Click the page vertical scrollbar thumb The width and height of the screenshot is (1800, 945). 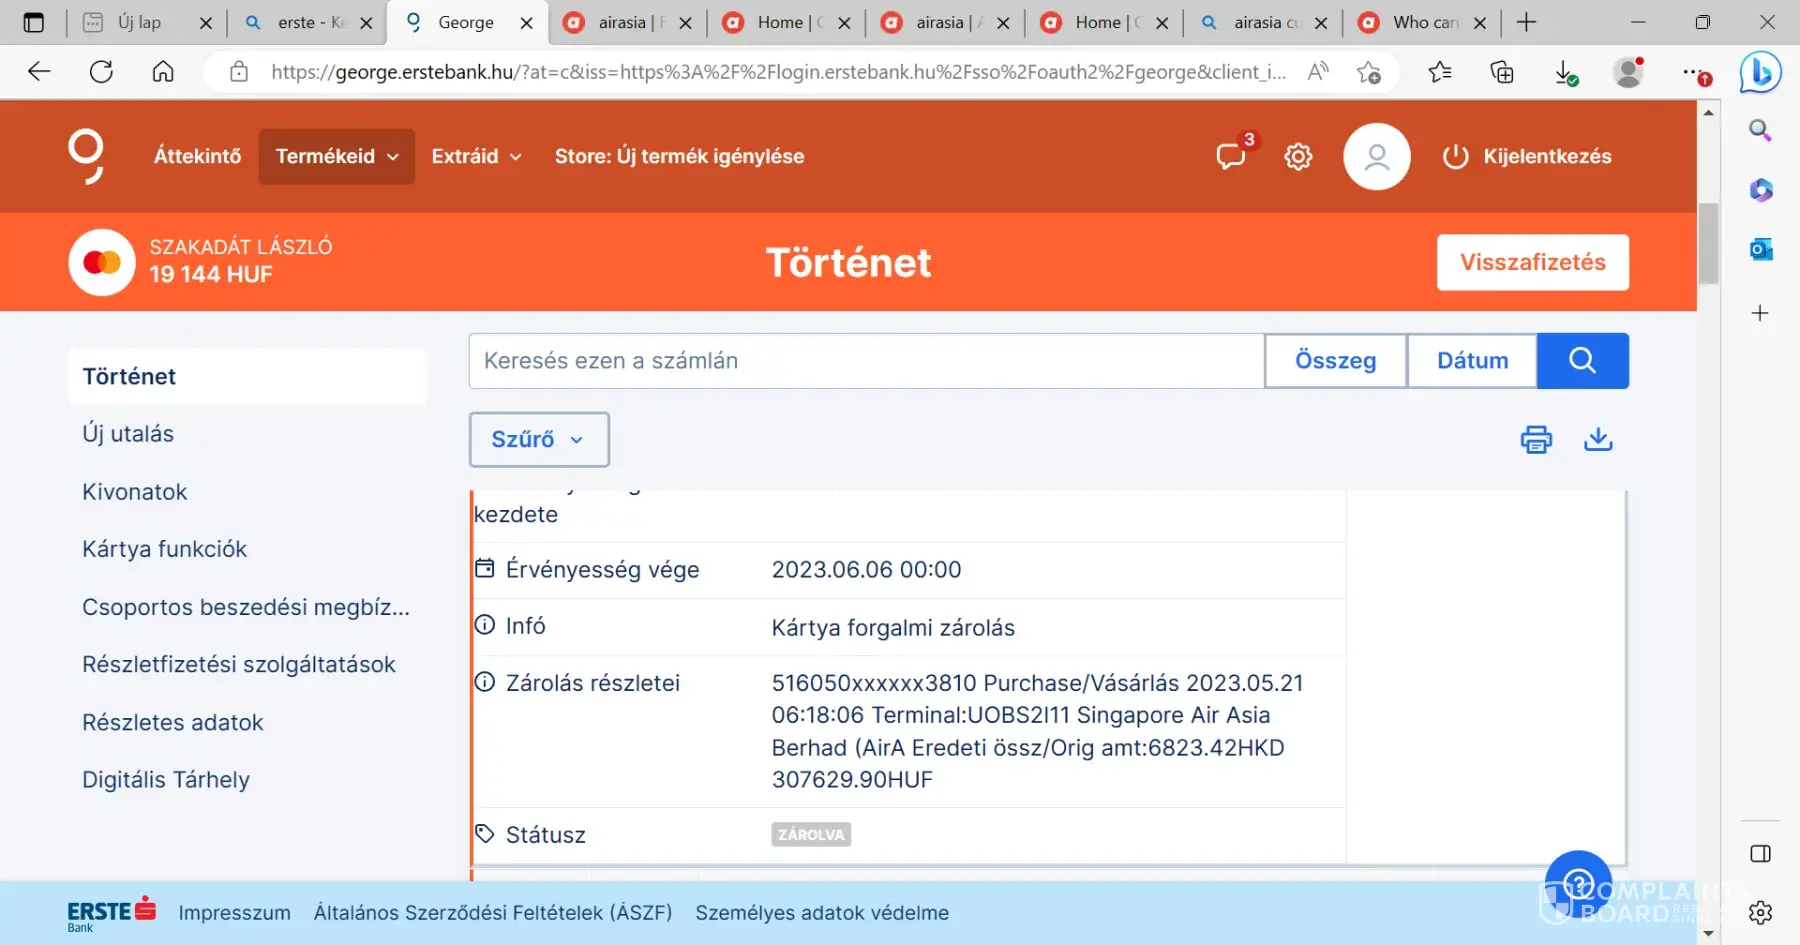pyautogui.click(x=1708, y=243)
